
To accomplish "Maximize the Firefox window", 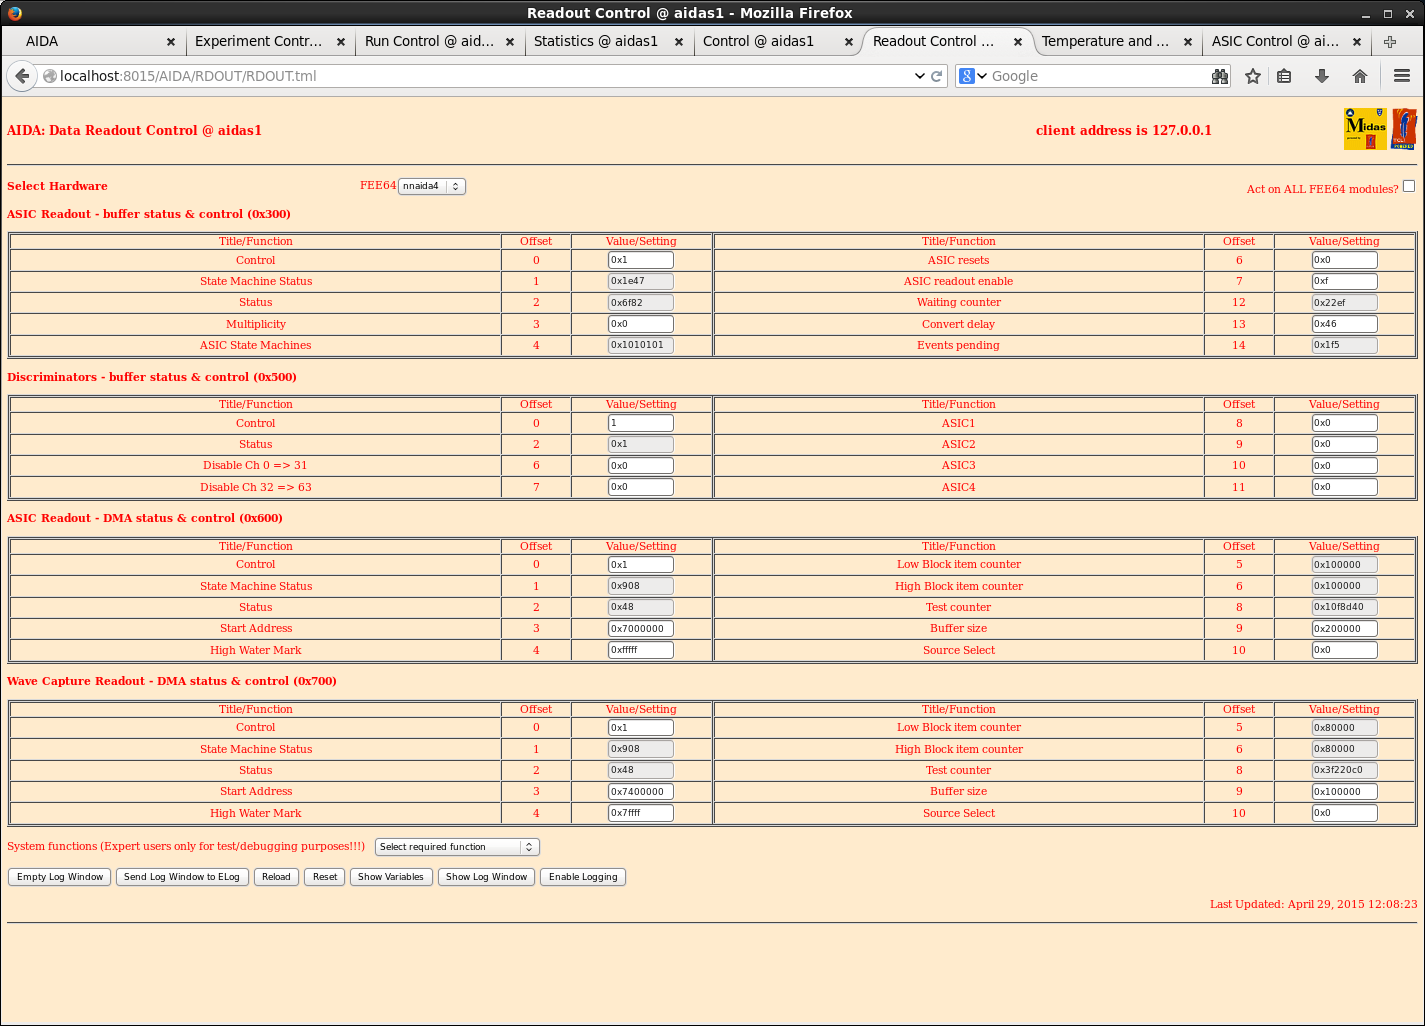I will point(1387,14).
